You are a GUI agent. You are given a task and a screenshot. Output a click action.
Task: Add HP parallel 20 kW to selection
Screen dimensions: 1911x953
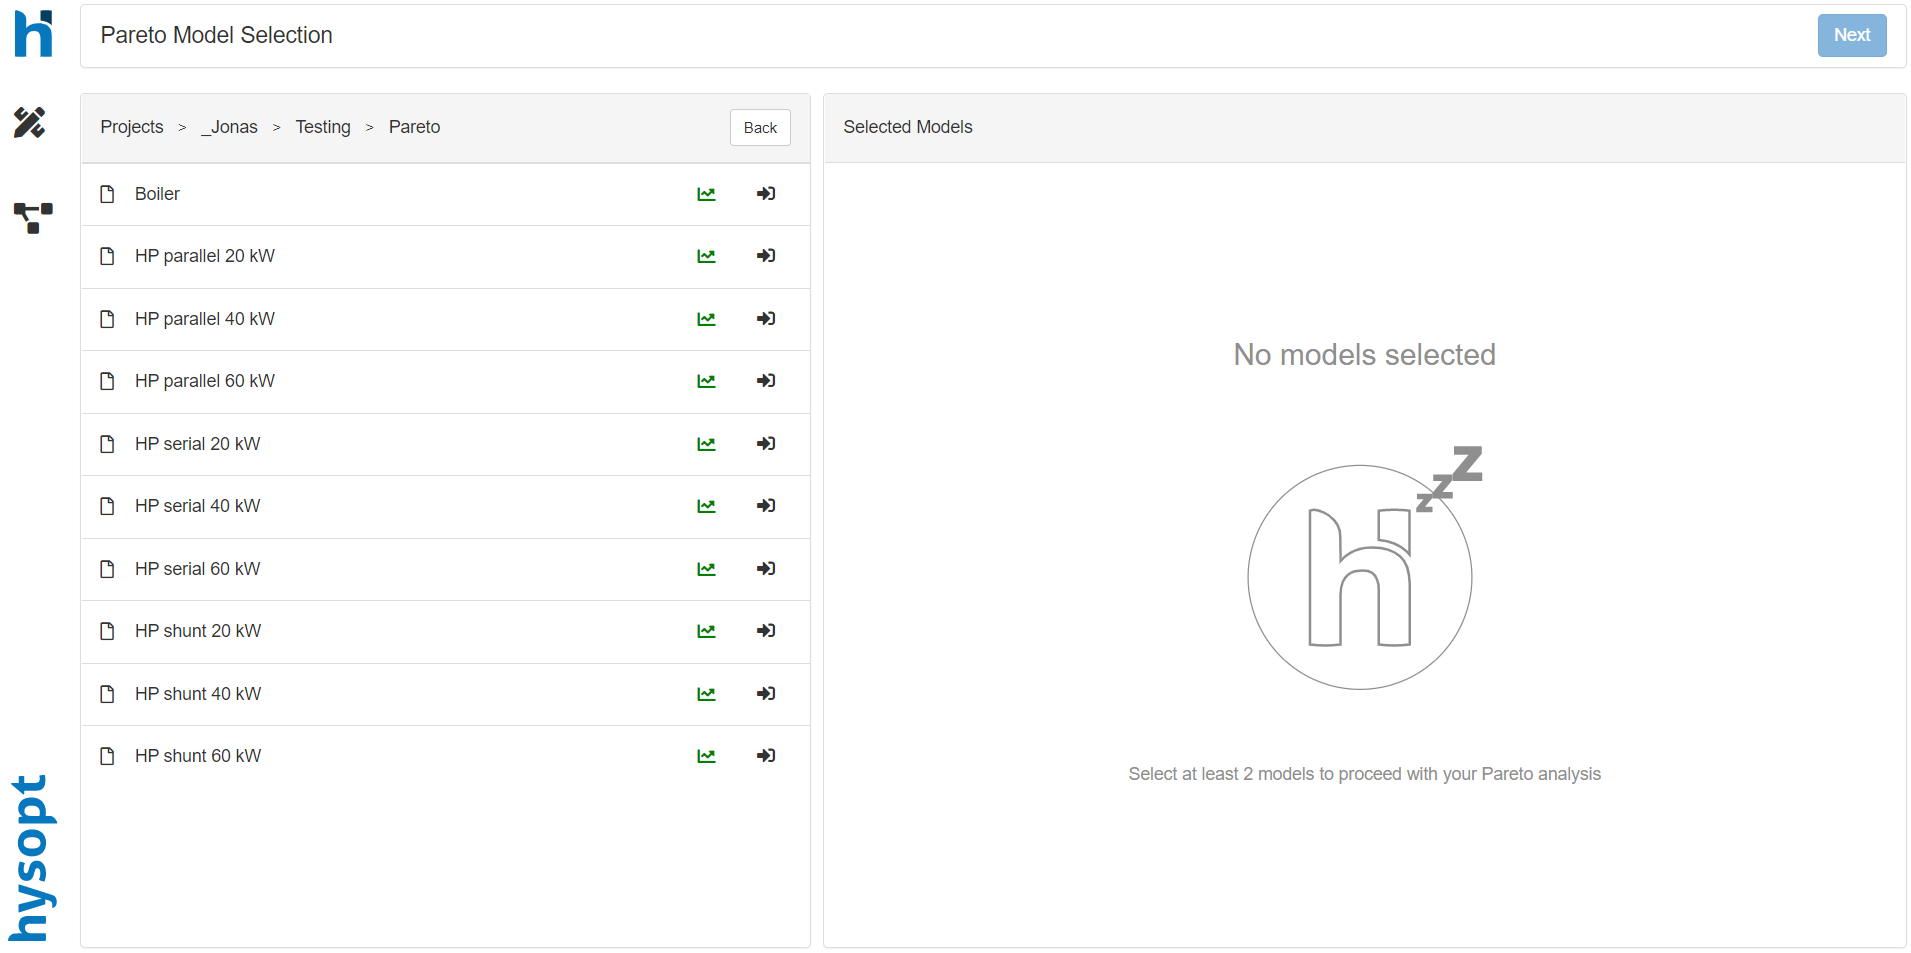[766, 256]
